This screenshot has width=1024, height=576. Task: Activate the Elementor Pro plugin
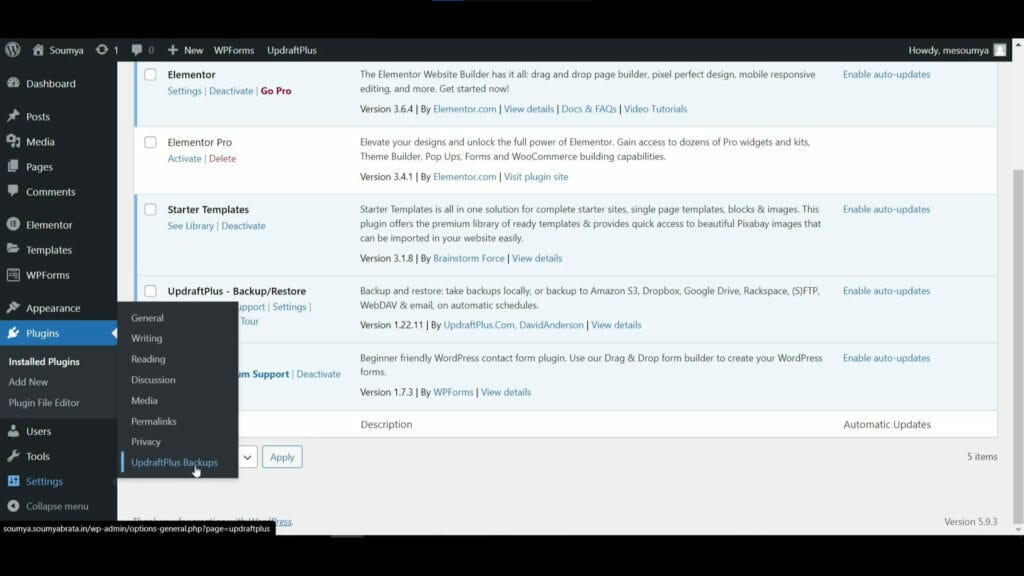point(184,159)
